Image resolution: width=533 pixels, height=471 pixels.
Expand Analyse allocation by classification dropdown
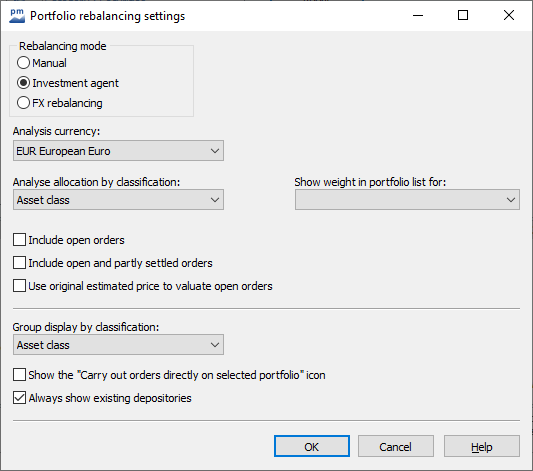(x=118, y=200)
